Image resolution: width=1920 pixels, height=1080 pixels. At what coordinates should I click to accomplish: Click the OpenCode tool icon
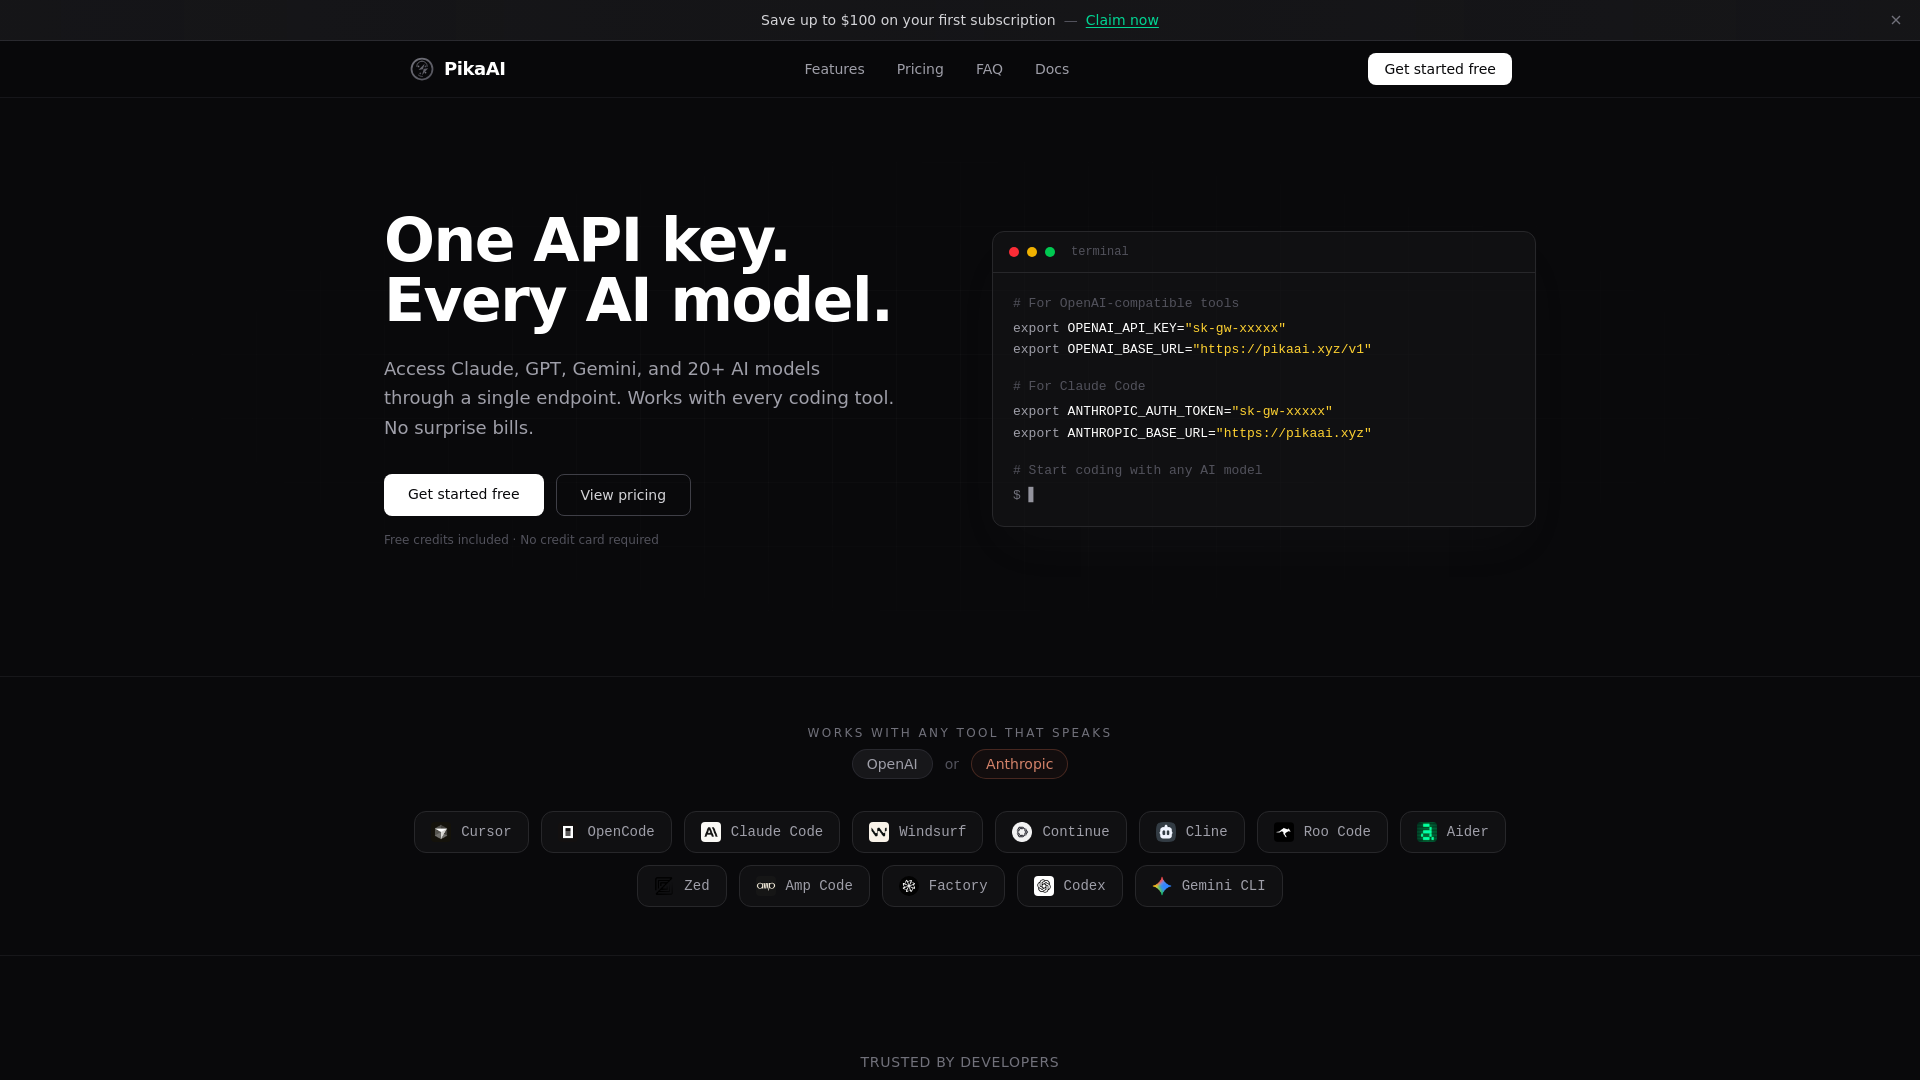coord(568,832)
